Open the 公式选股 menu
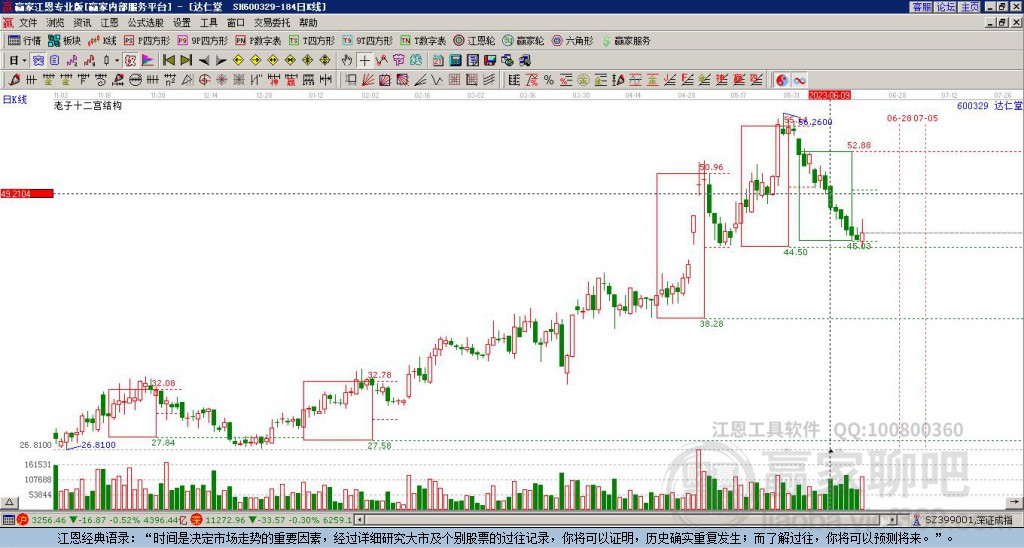 pos(146,23)
